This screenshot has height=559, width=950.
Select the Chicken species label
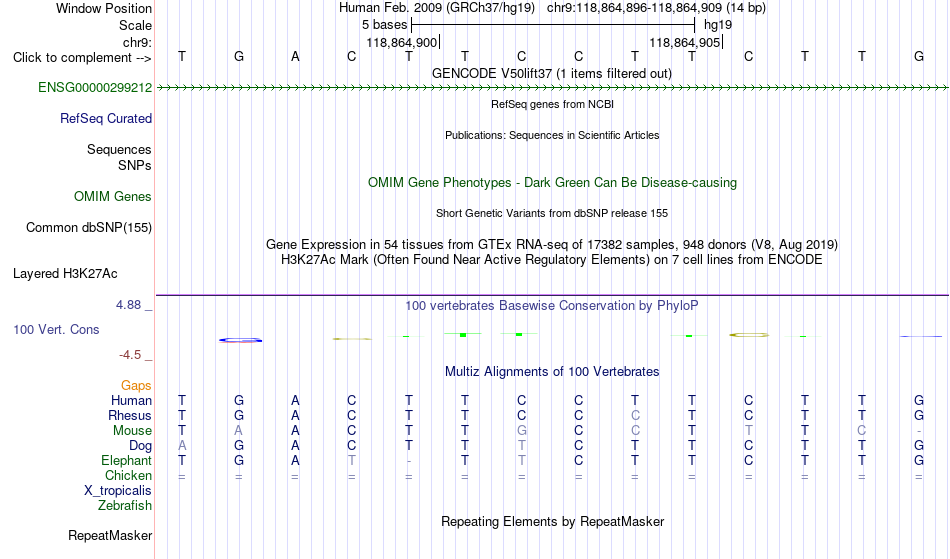(x=128, y=476)
